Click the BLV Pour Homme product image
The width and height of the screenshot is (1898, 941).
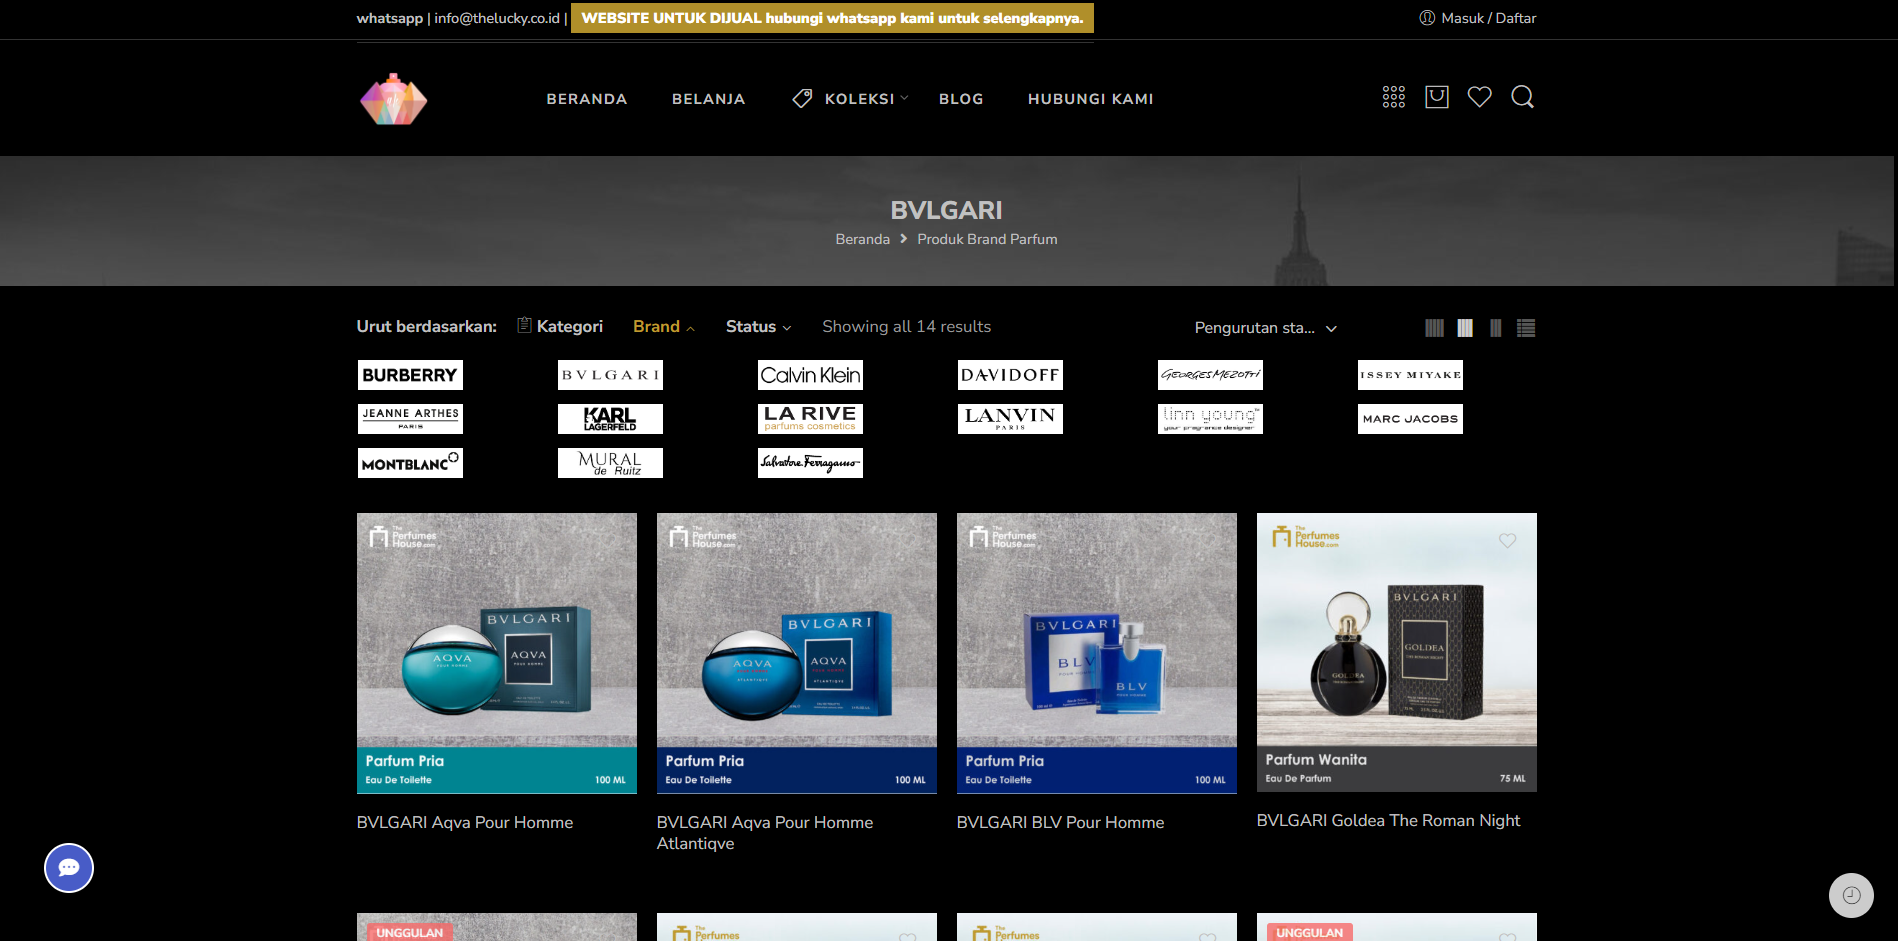[1097, 653]
